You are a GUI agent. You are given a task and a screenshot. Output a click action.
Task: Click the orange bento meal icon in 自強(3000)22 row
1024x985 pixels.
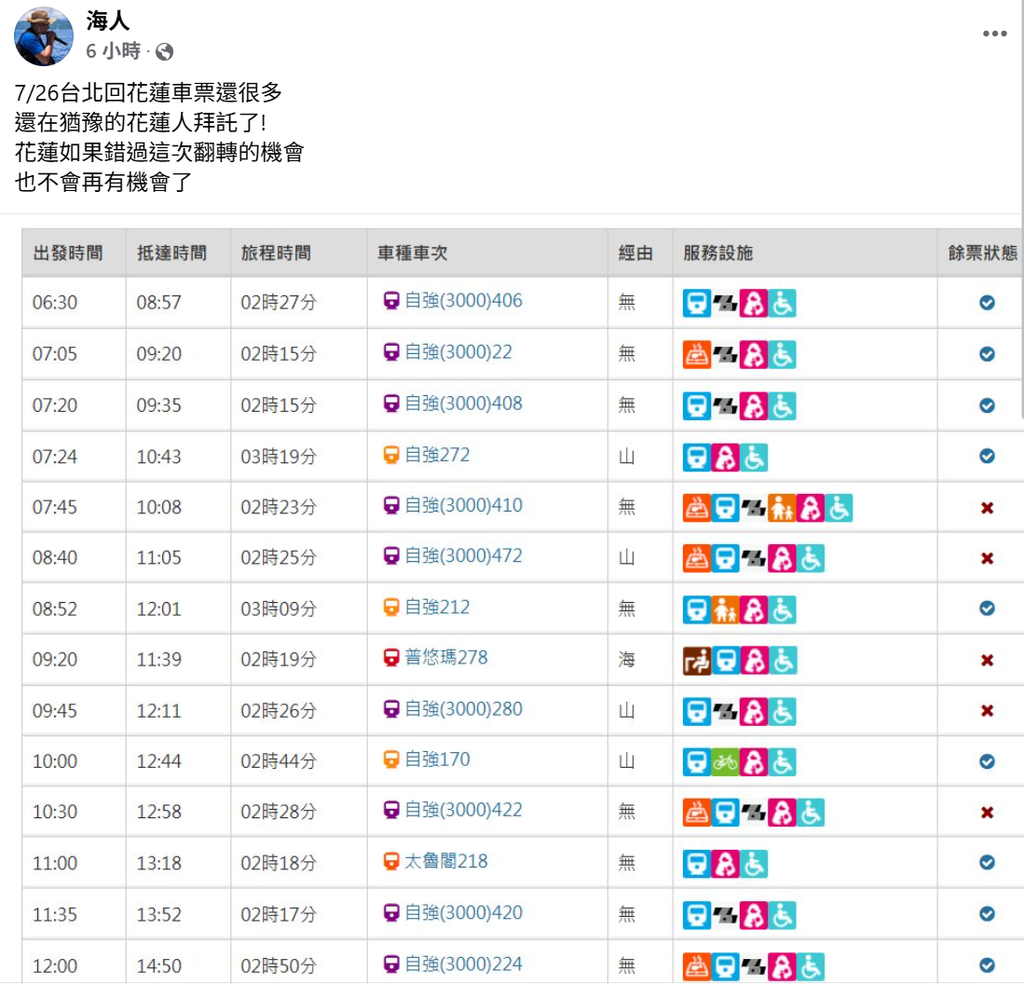[696, 355]
